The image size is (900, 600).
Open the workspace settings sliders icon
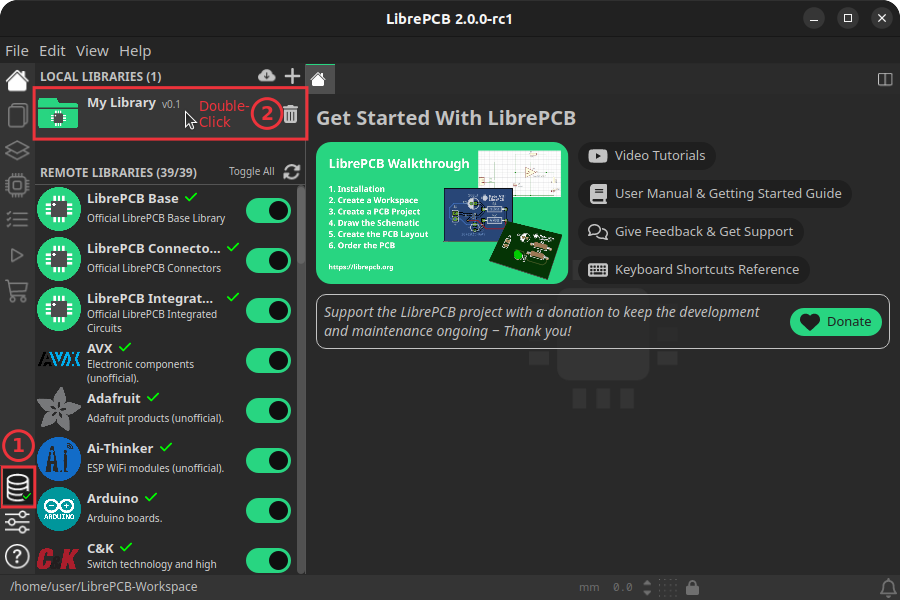tap(17, 522)
